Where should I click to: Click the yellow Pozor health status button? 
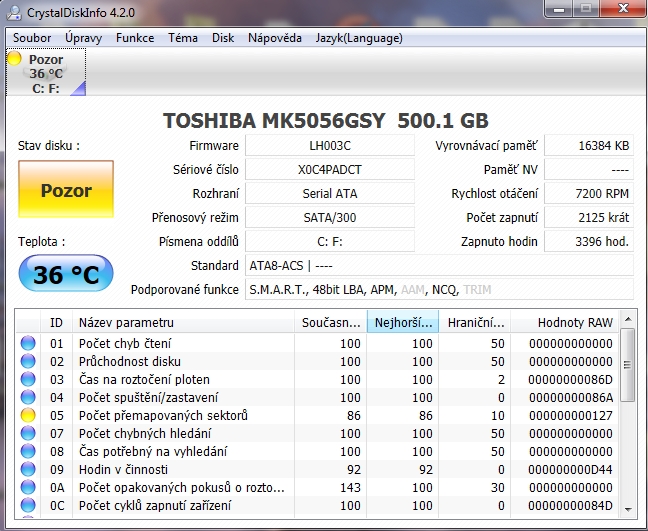[x=66, y=189]
